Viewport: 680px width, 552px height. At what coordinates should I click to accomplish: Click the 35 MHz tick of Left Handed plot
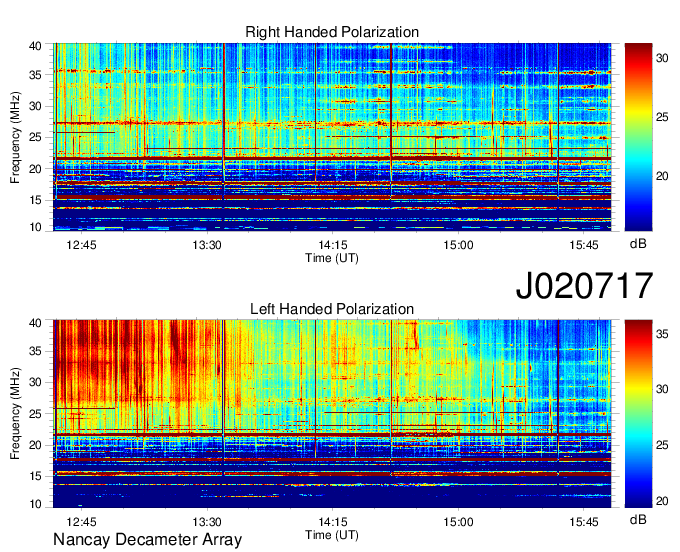click(x=36, y=351)
